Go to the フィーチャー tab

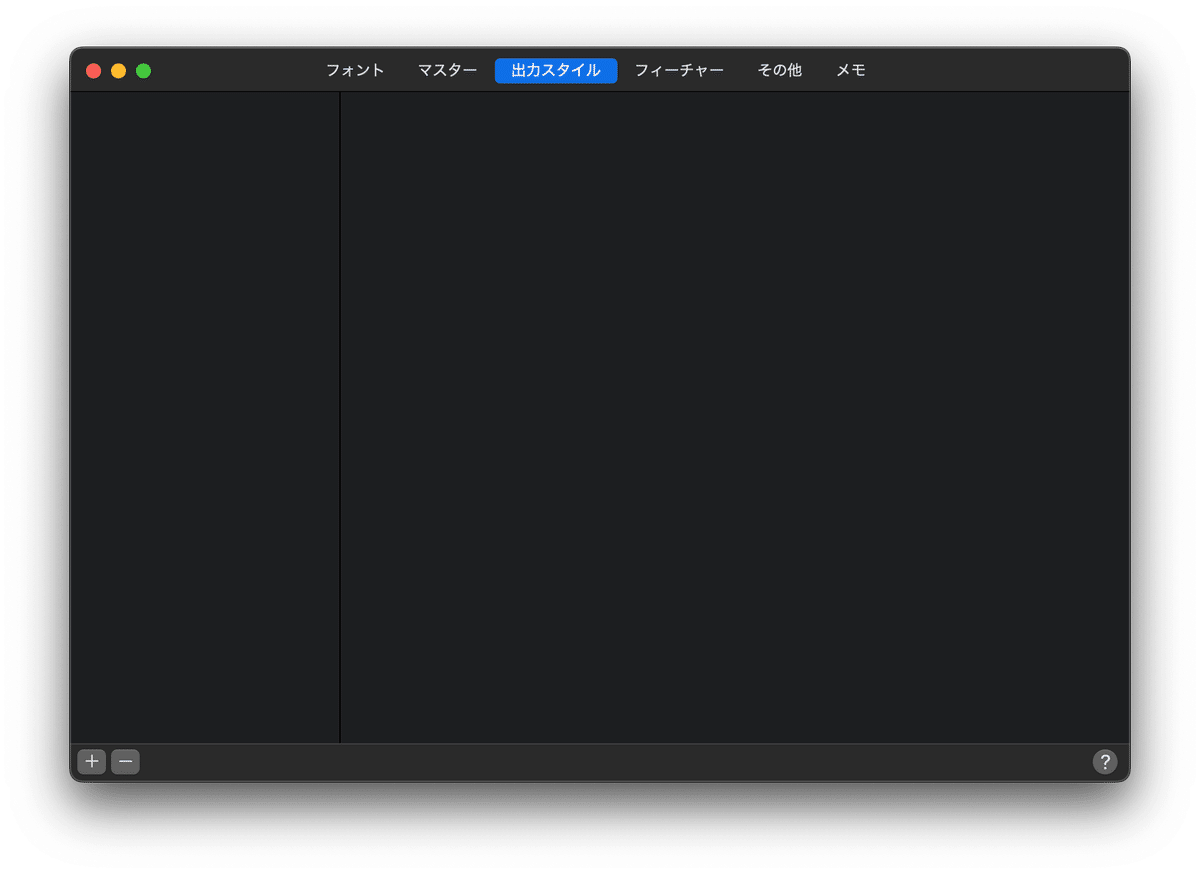coord(679,71)
